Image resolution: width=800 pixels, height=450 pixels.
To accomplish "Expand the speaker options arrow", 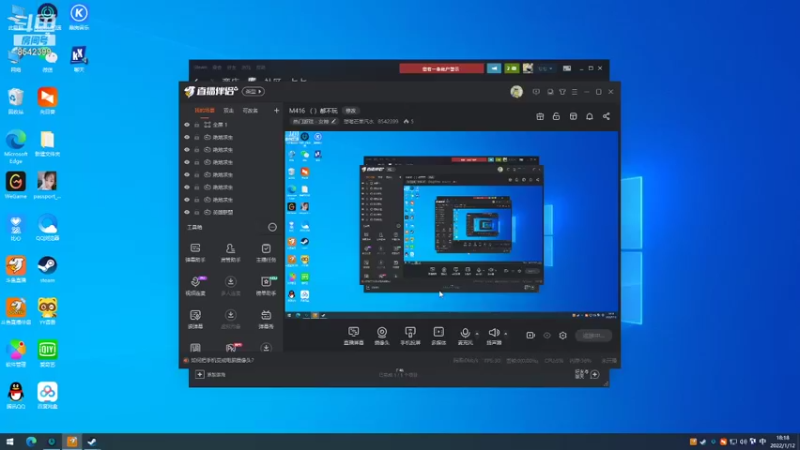I will 506,334.
